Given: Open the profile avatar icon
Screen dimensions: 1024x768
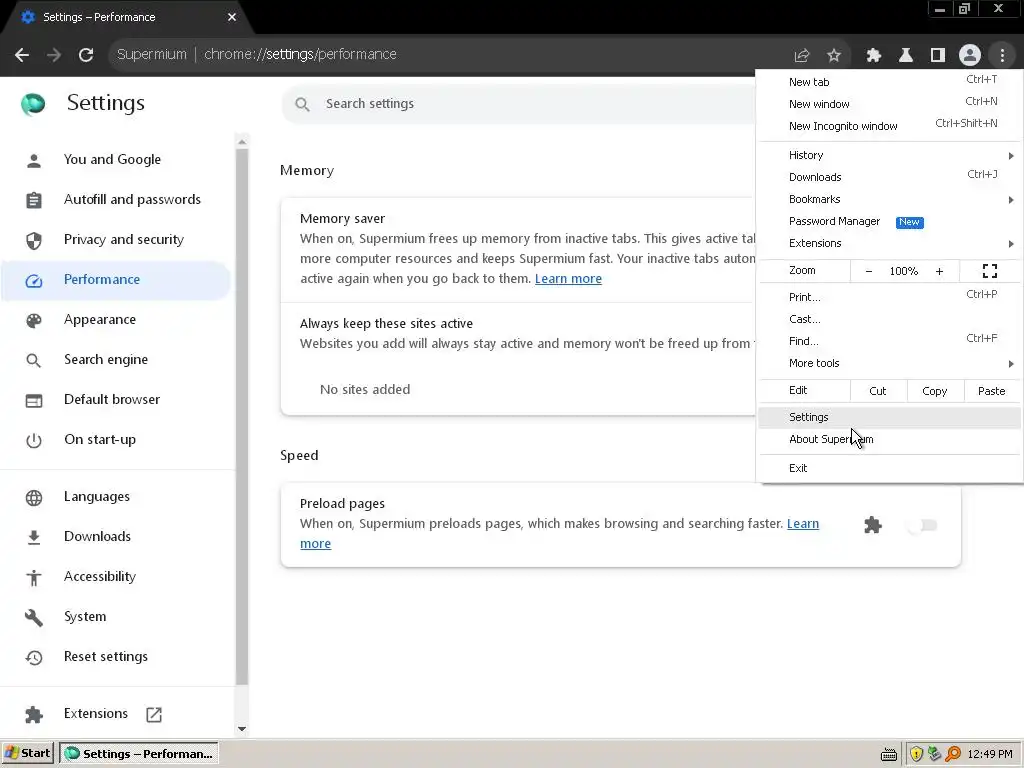Looking at the screenshot, I should click(970, 55).
